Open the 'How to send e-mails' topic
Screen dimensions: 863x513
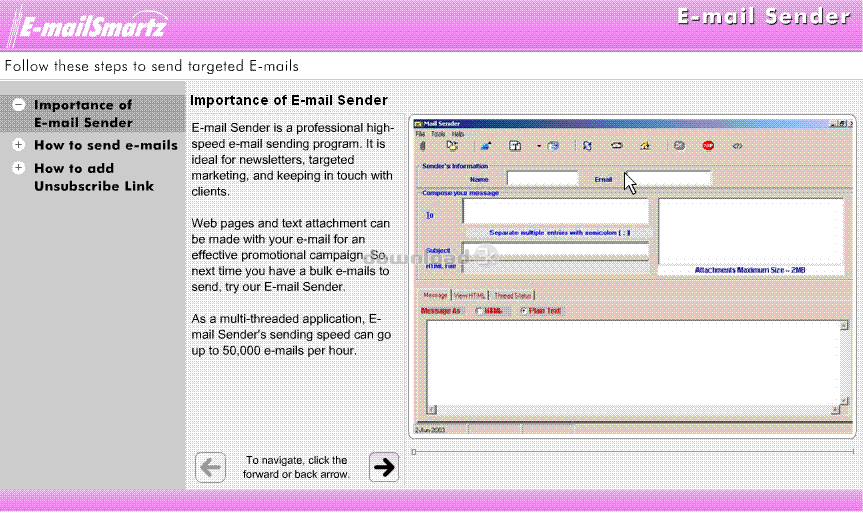[106, 145]
